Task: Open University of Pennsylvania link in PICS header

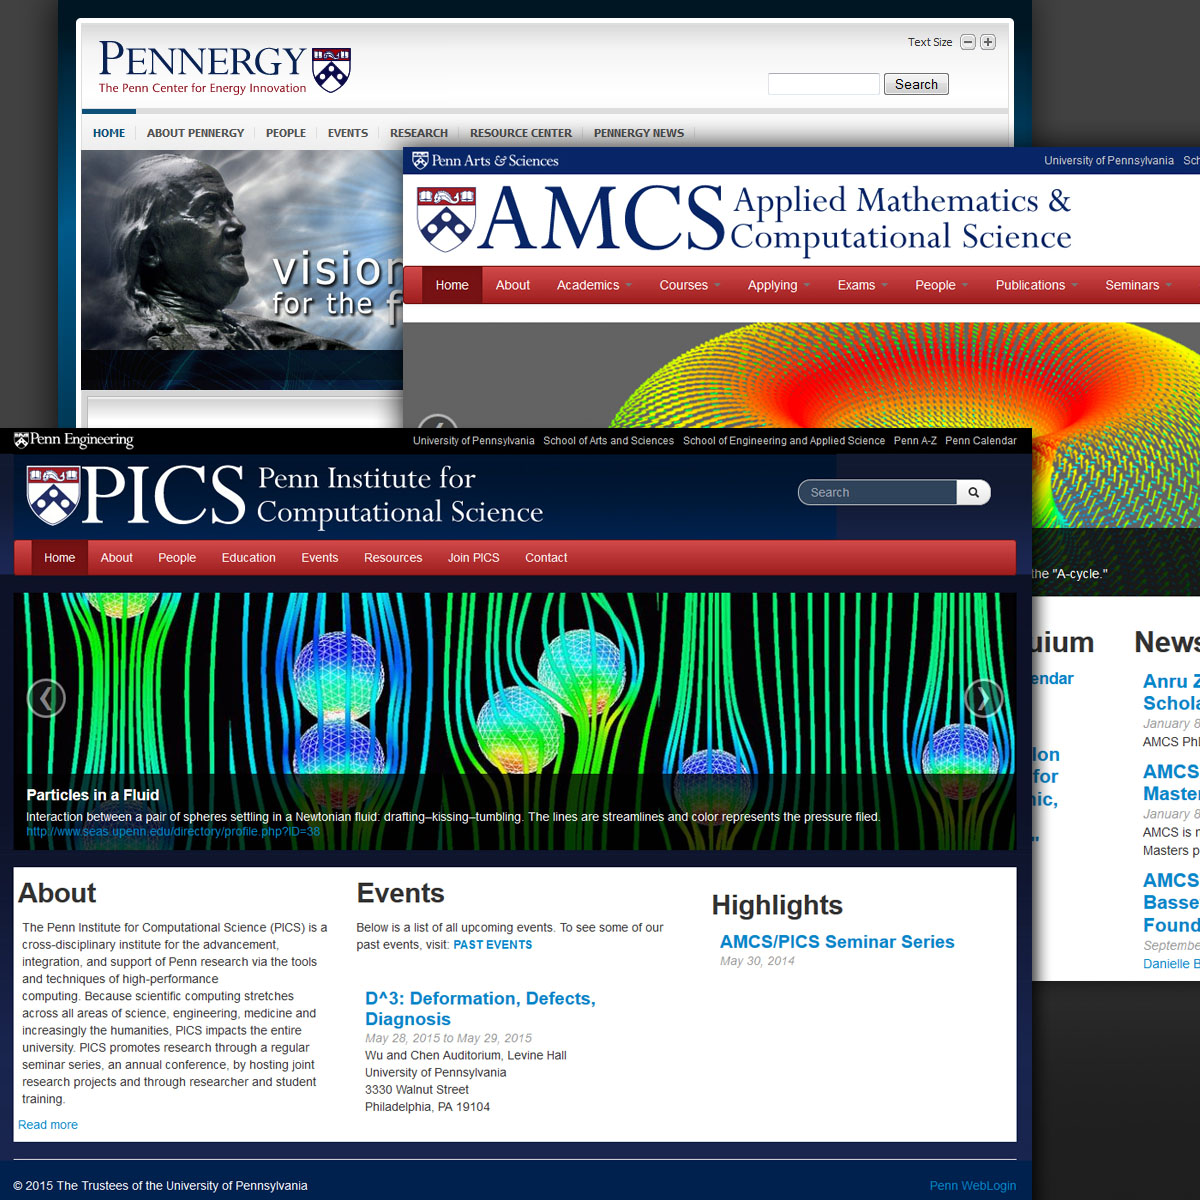Action: (x=474, y=441)
